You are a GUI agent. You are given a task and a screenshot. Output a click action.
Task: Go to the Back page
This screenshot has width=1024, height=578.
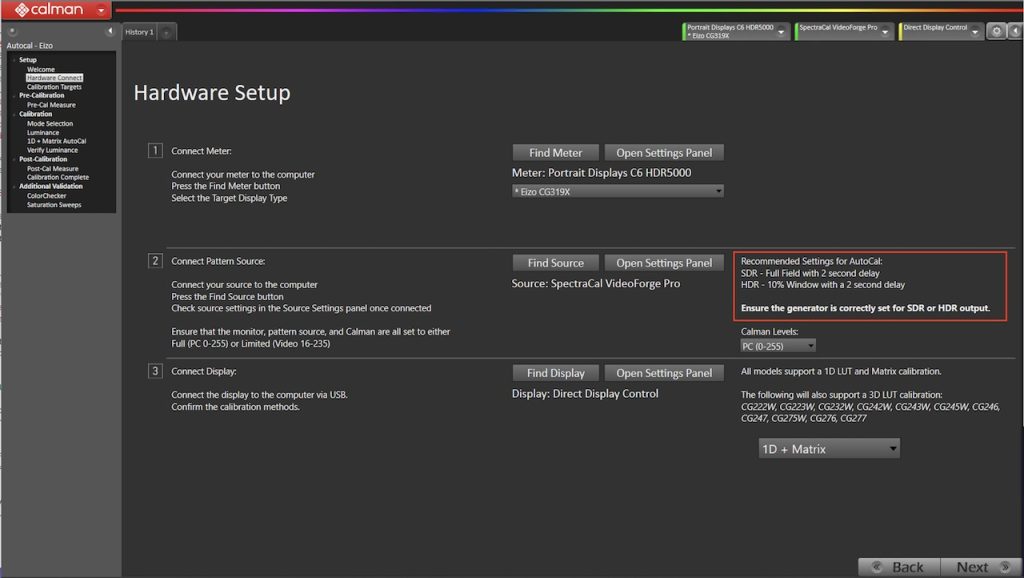pos(899,567)
